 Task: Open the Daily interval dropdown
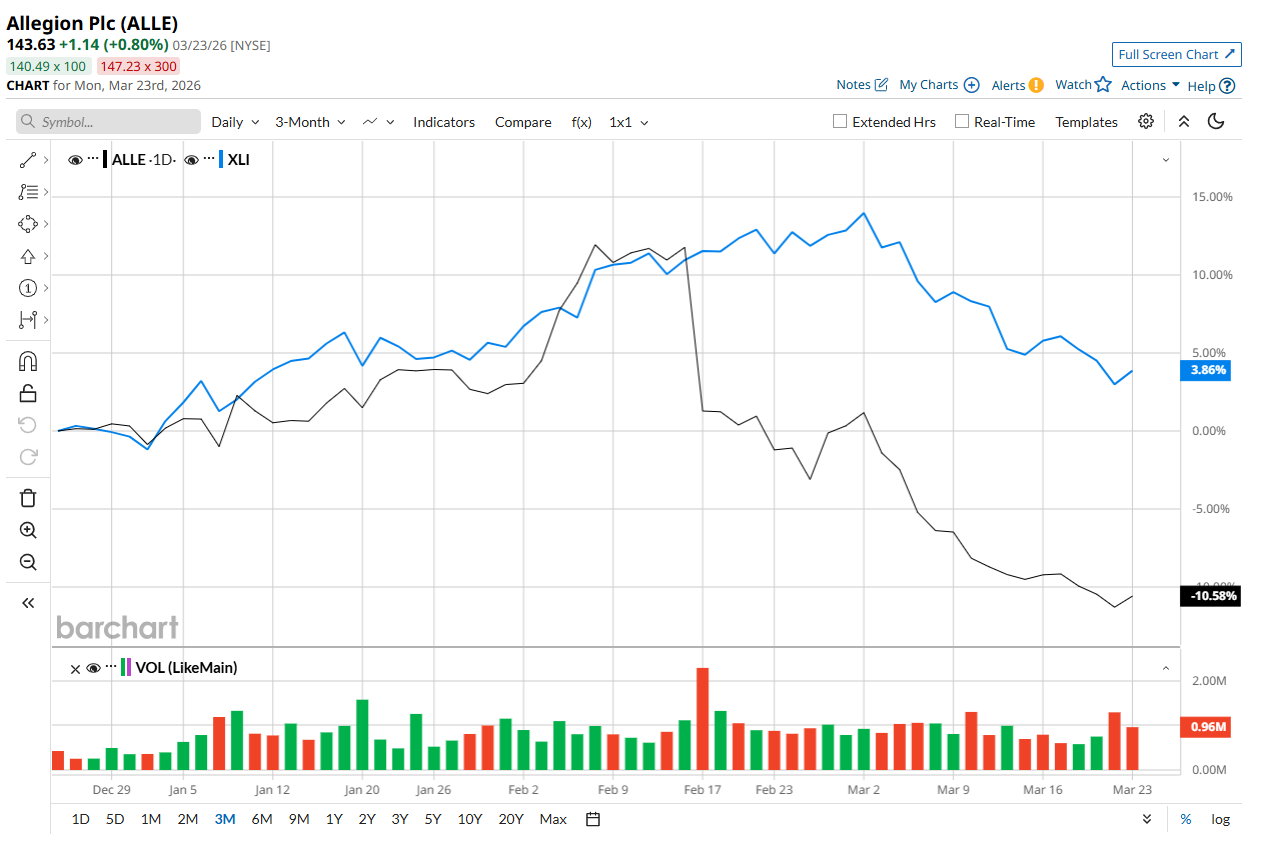coord(235,122)
